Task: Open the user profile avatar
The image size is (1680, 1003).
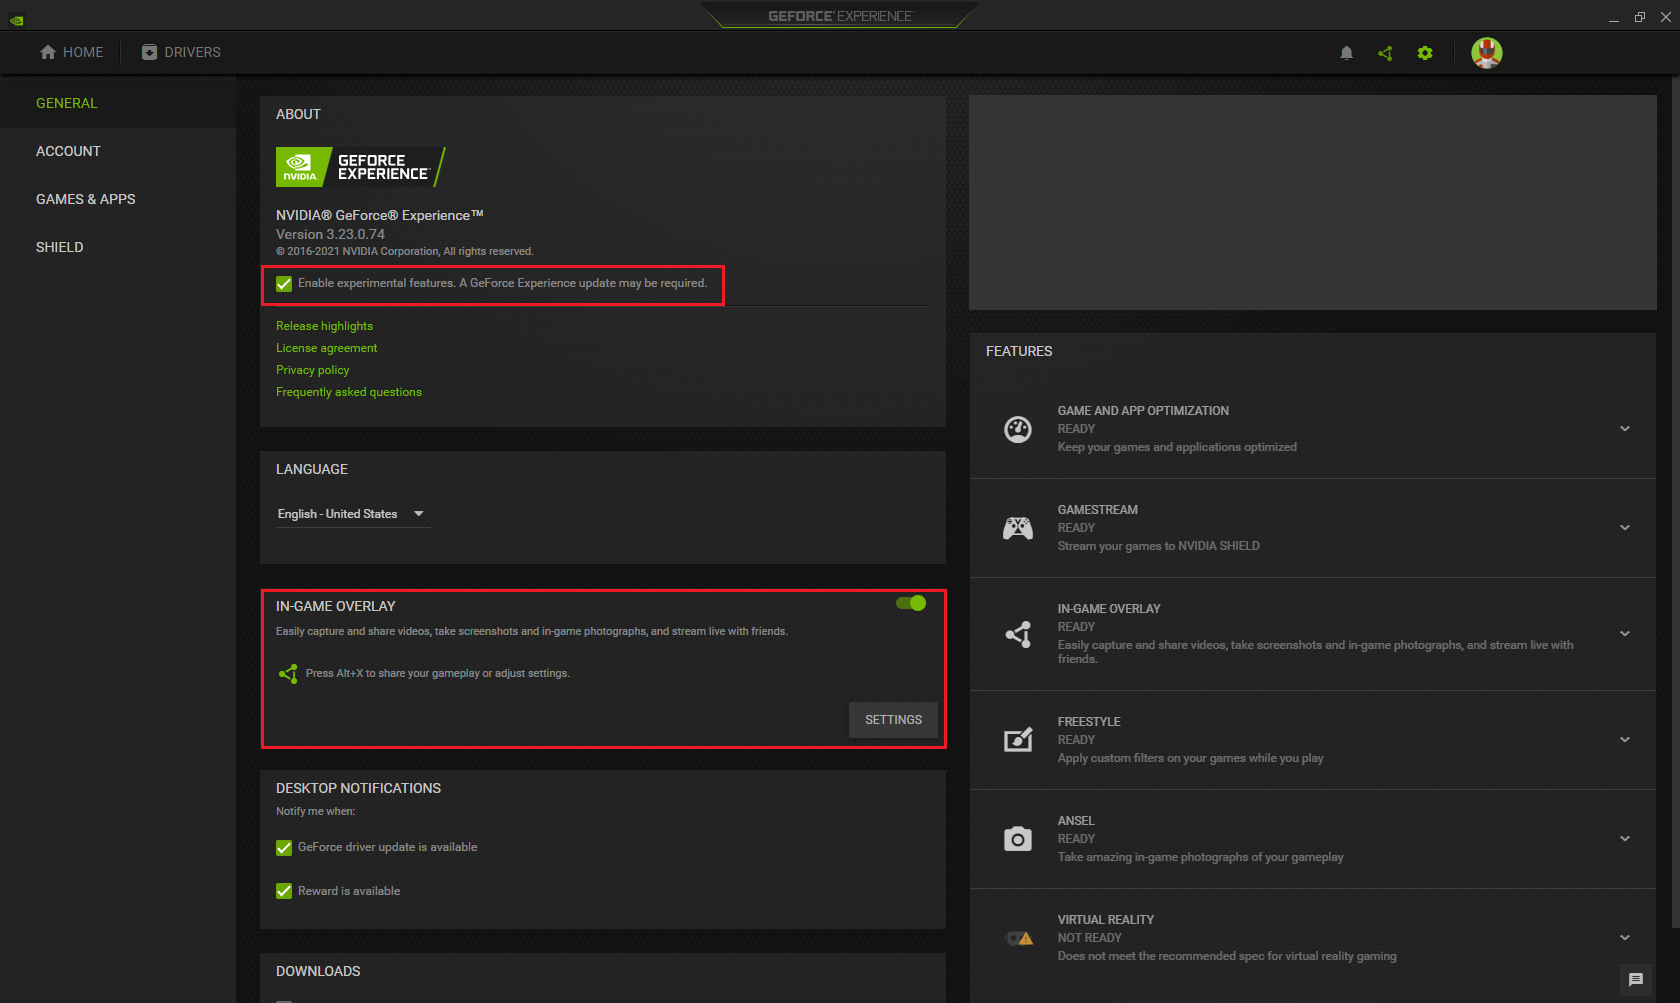Action: coord(1487,53)
